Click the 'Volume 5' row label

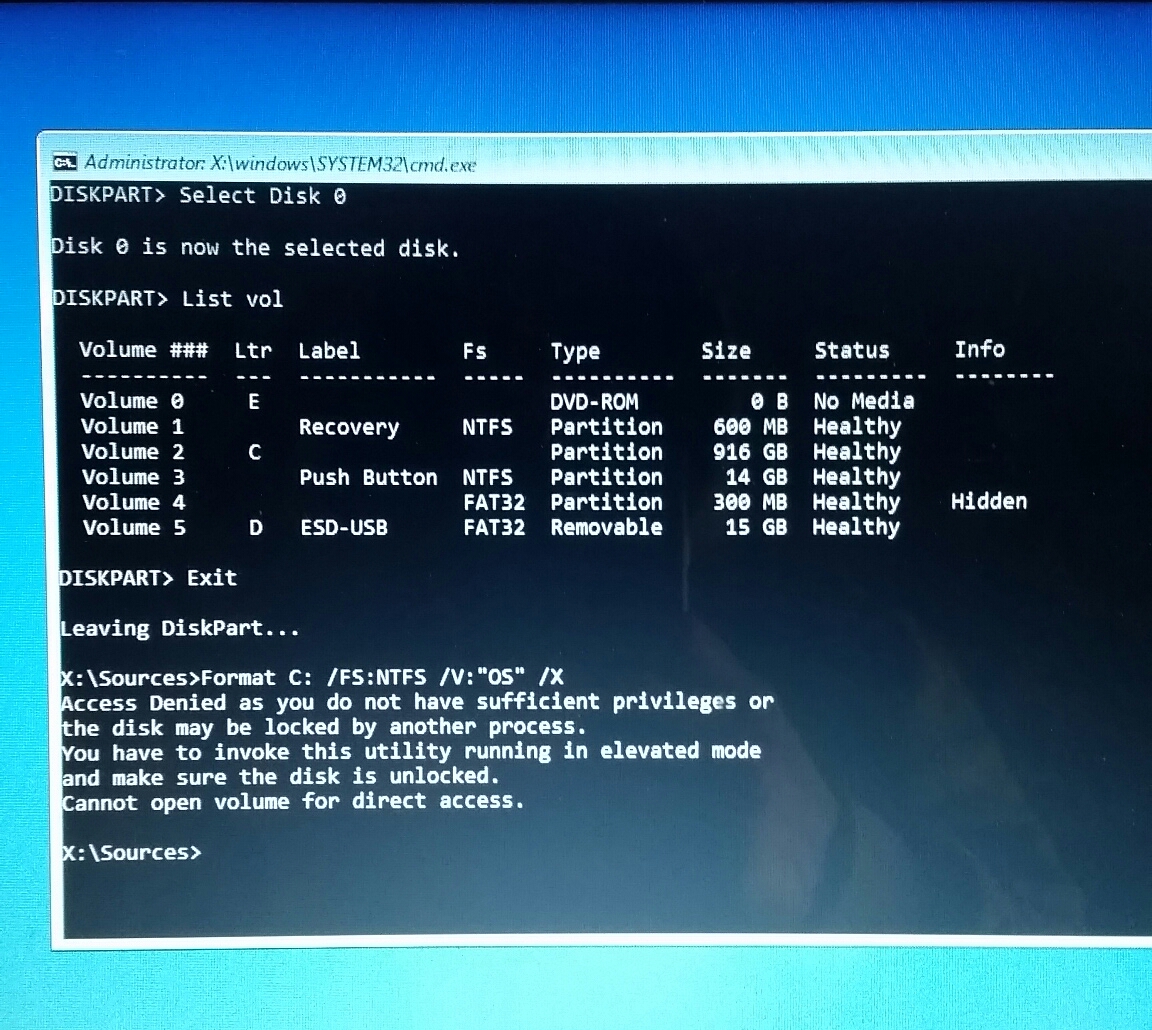pos(134,527)
